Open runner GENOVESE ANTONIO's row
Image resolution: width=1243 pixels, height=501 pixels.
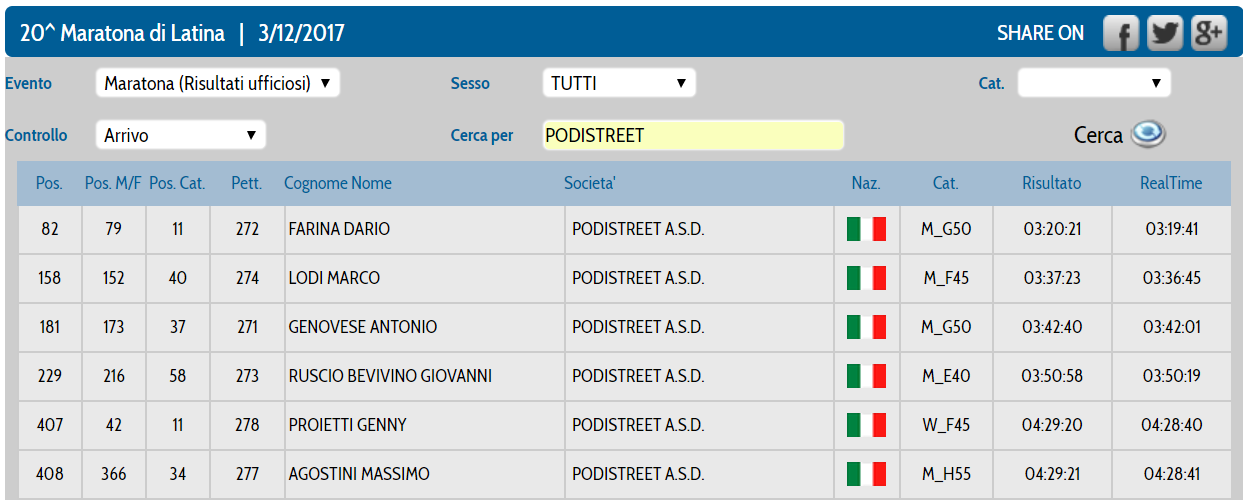click(x=363, y=327)
